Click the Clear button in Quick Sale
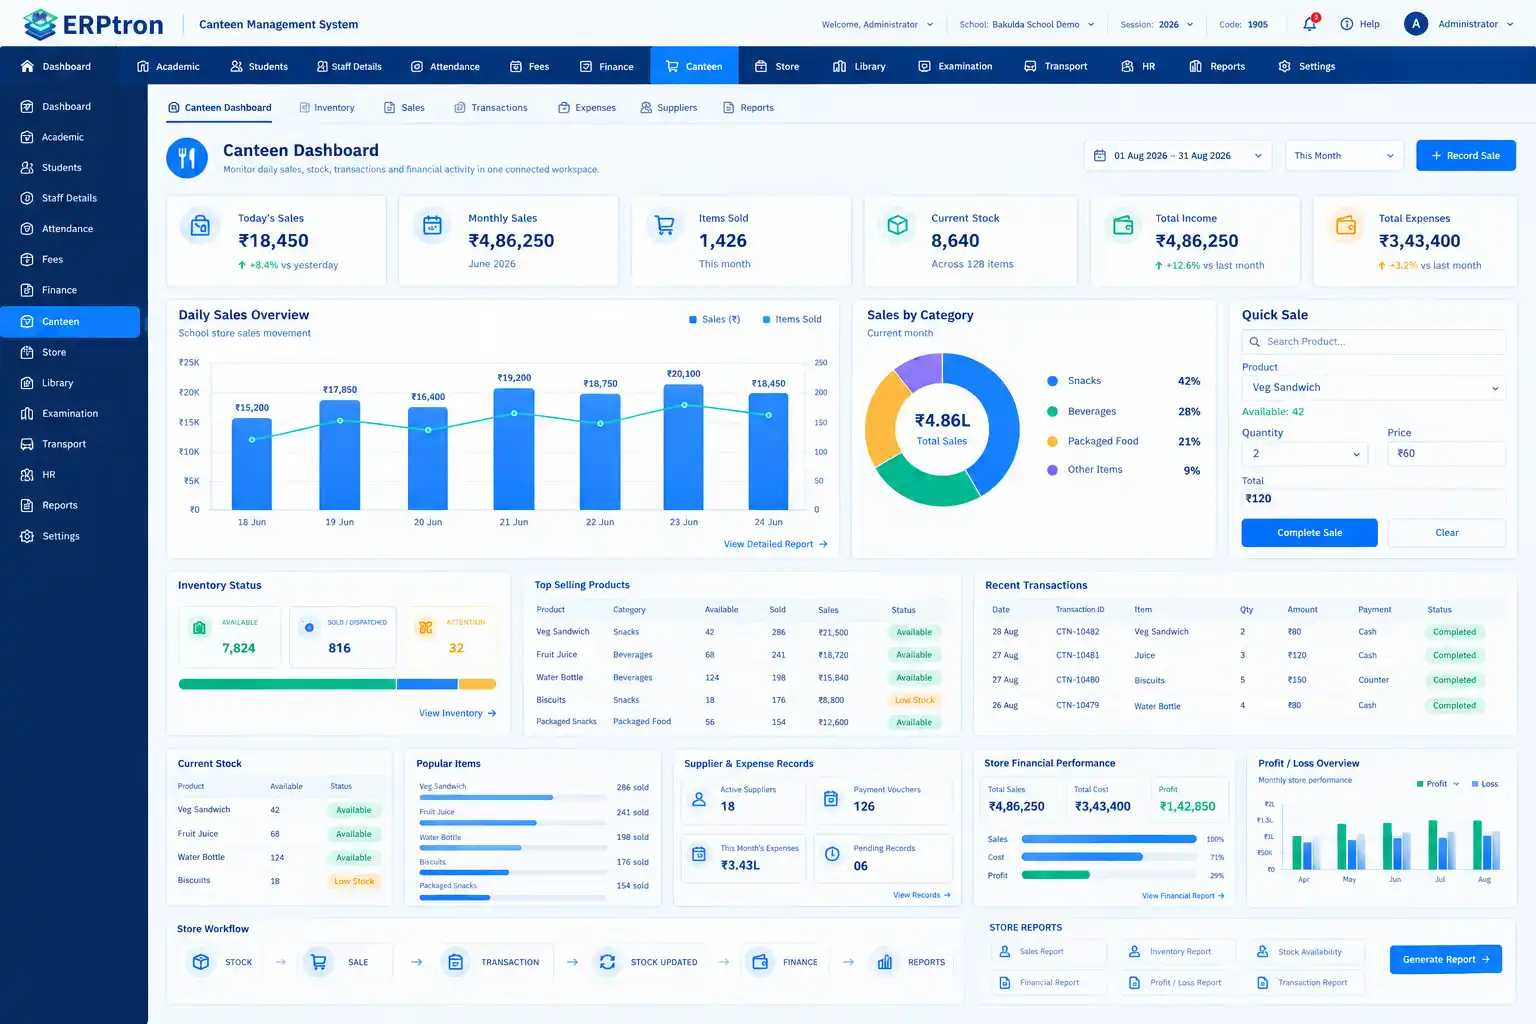Screen dimensions: 1536x1024 coord(1447,533)
